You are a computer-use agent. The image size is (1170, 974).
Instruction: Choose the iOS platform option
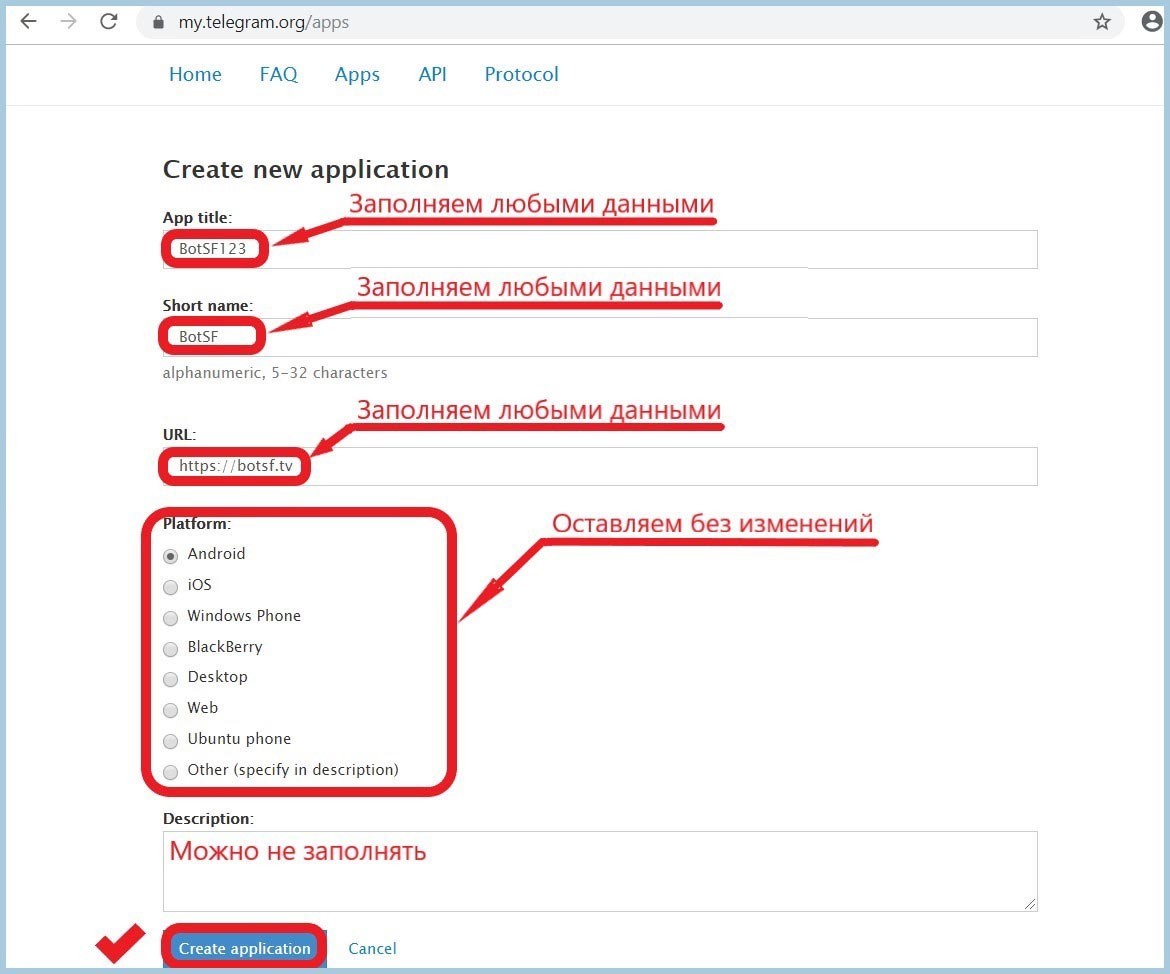pos(171,587)
